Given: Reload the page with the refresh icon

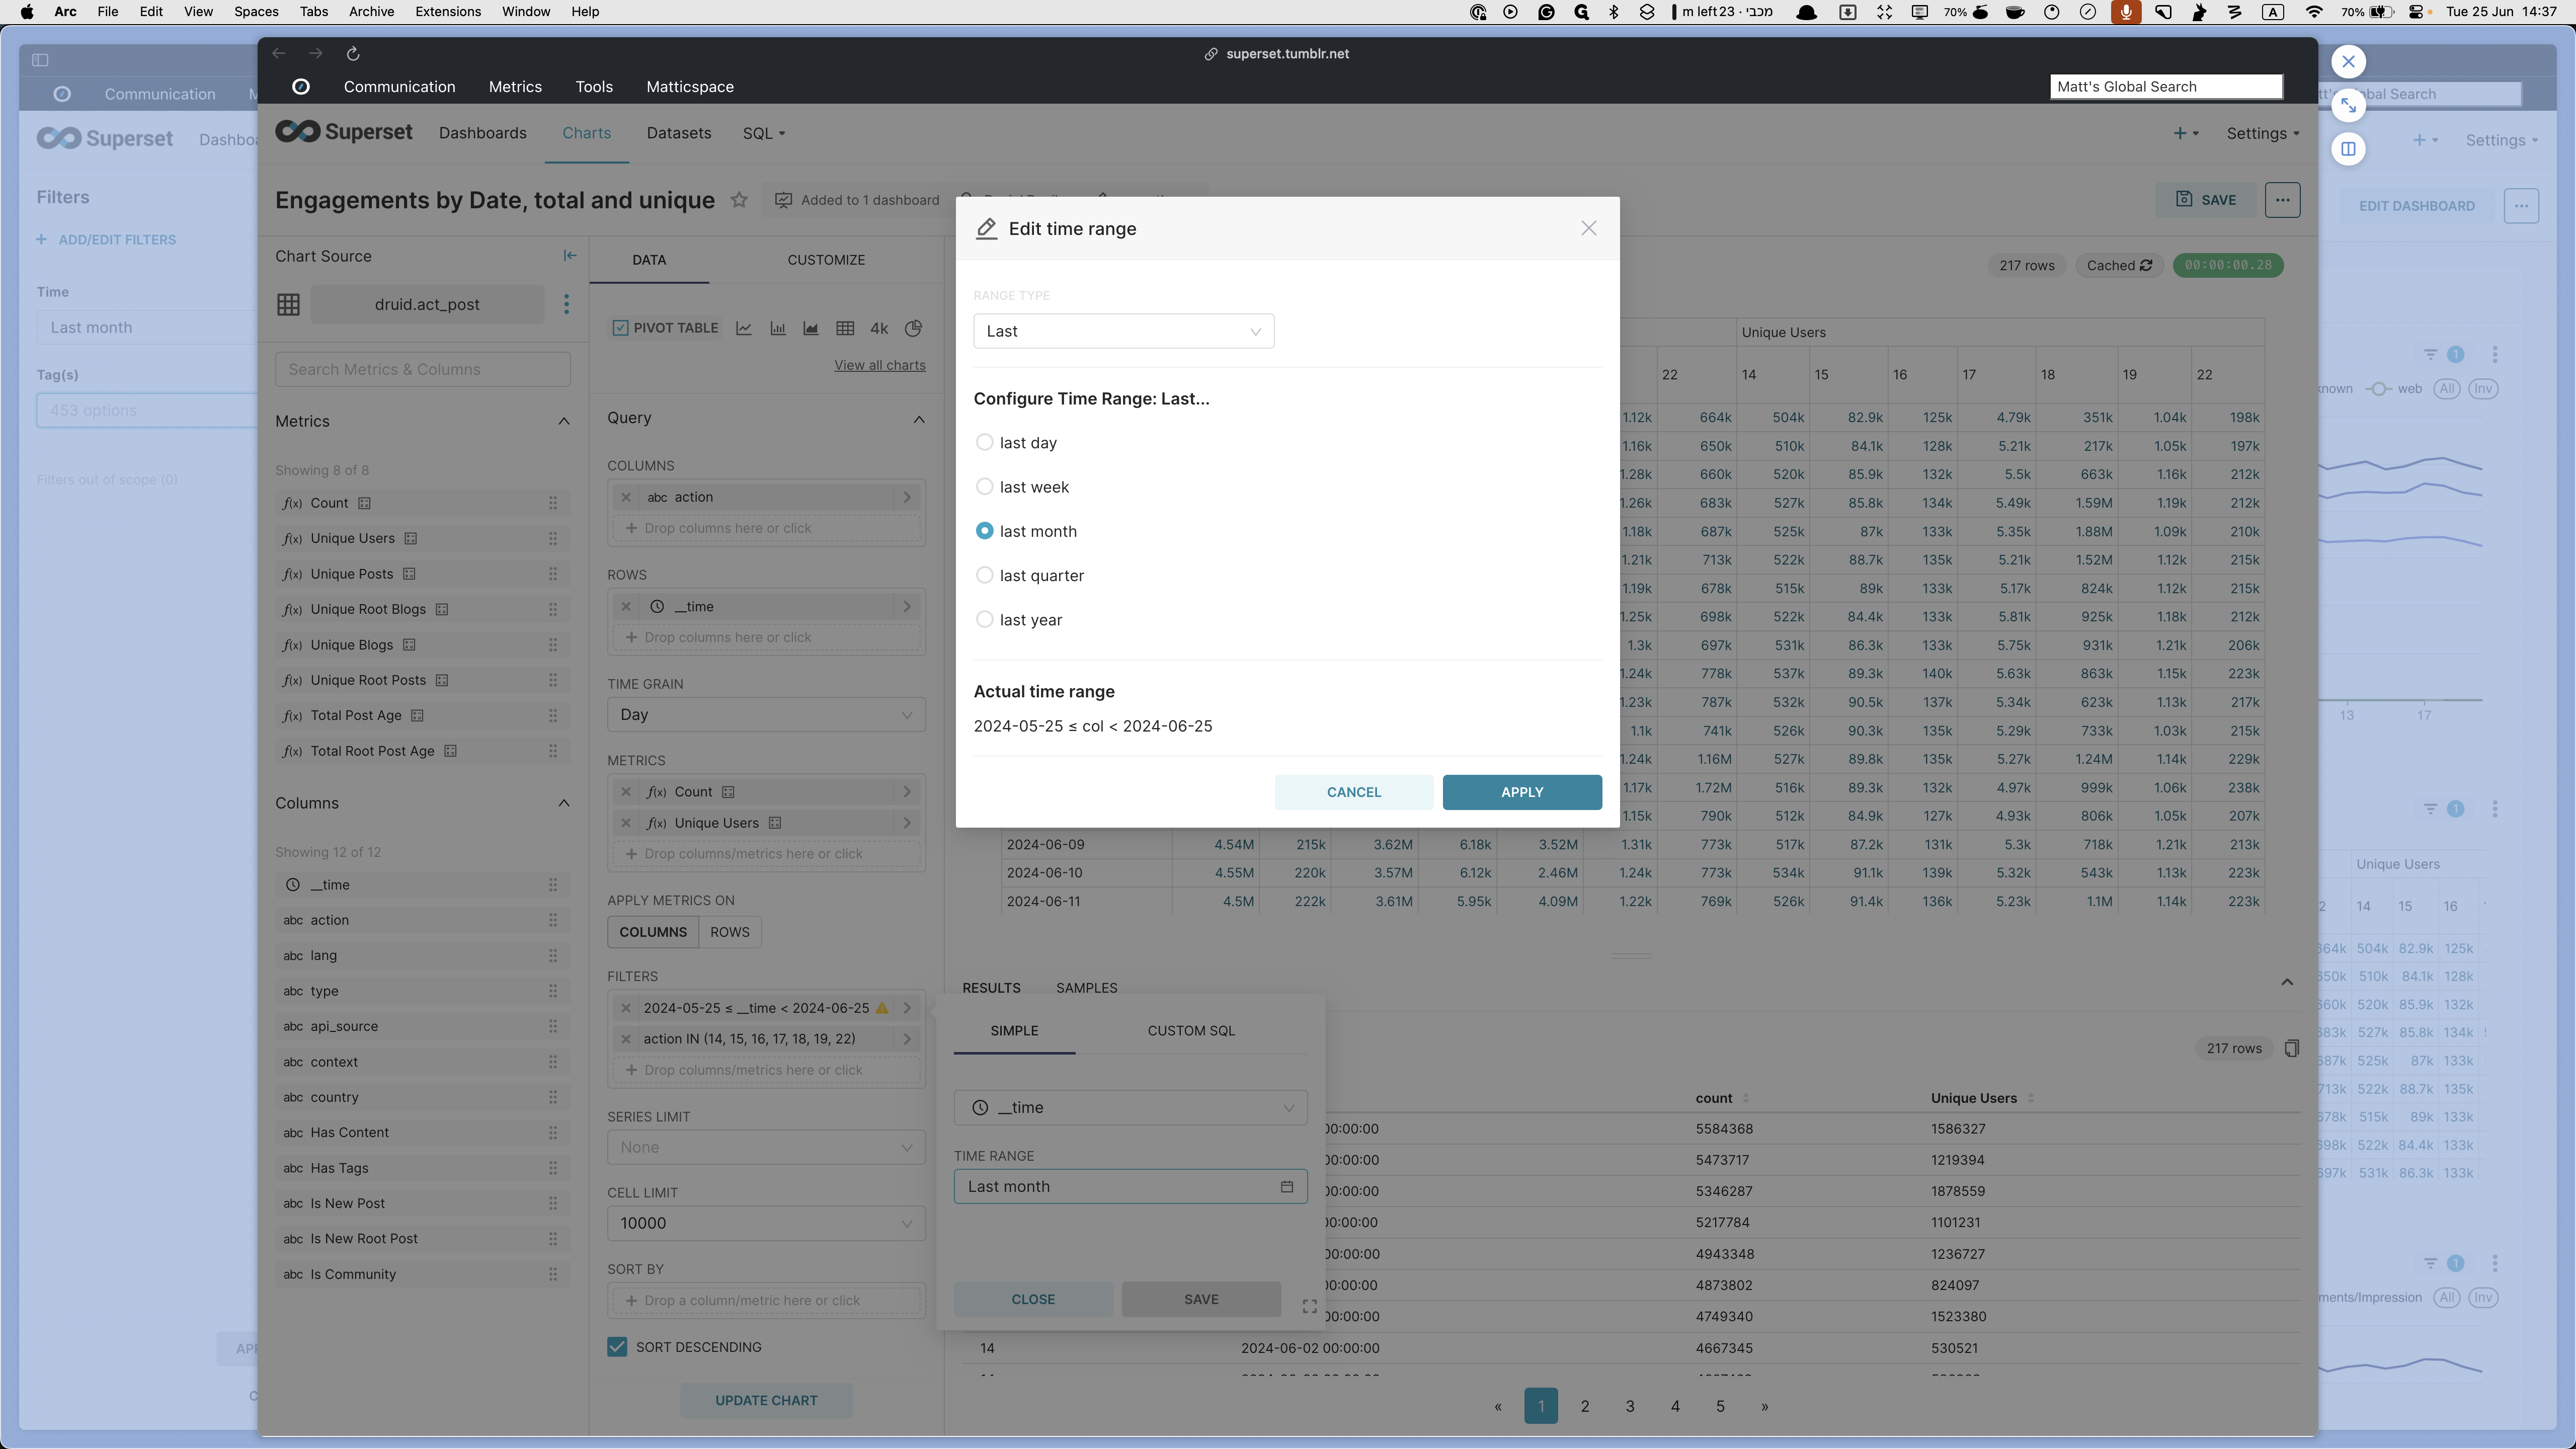Looking at the screenshot, I should 353,54.
